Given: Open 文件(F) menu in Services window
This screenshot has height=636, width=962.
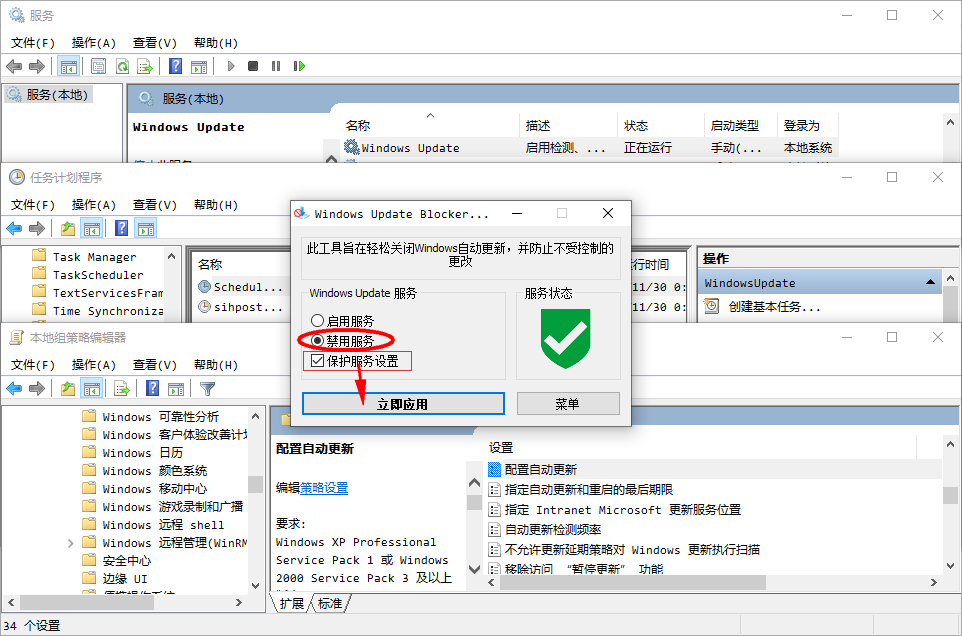Looking at the screenshot, I should (33, 43).
